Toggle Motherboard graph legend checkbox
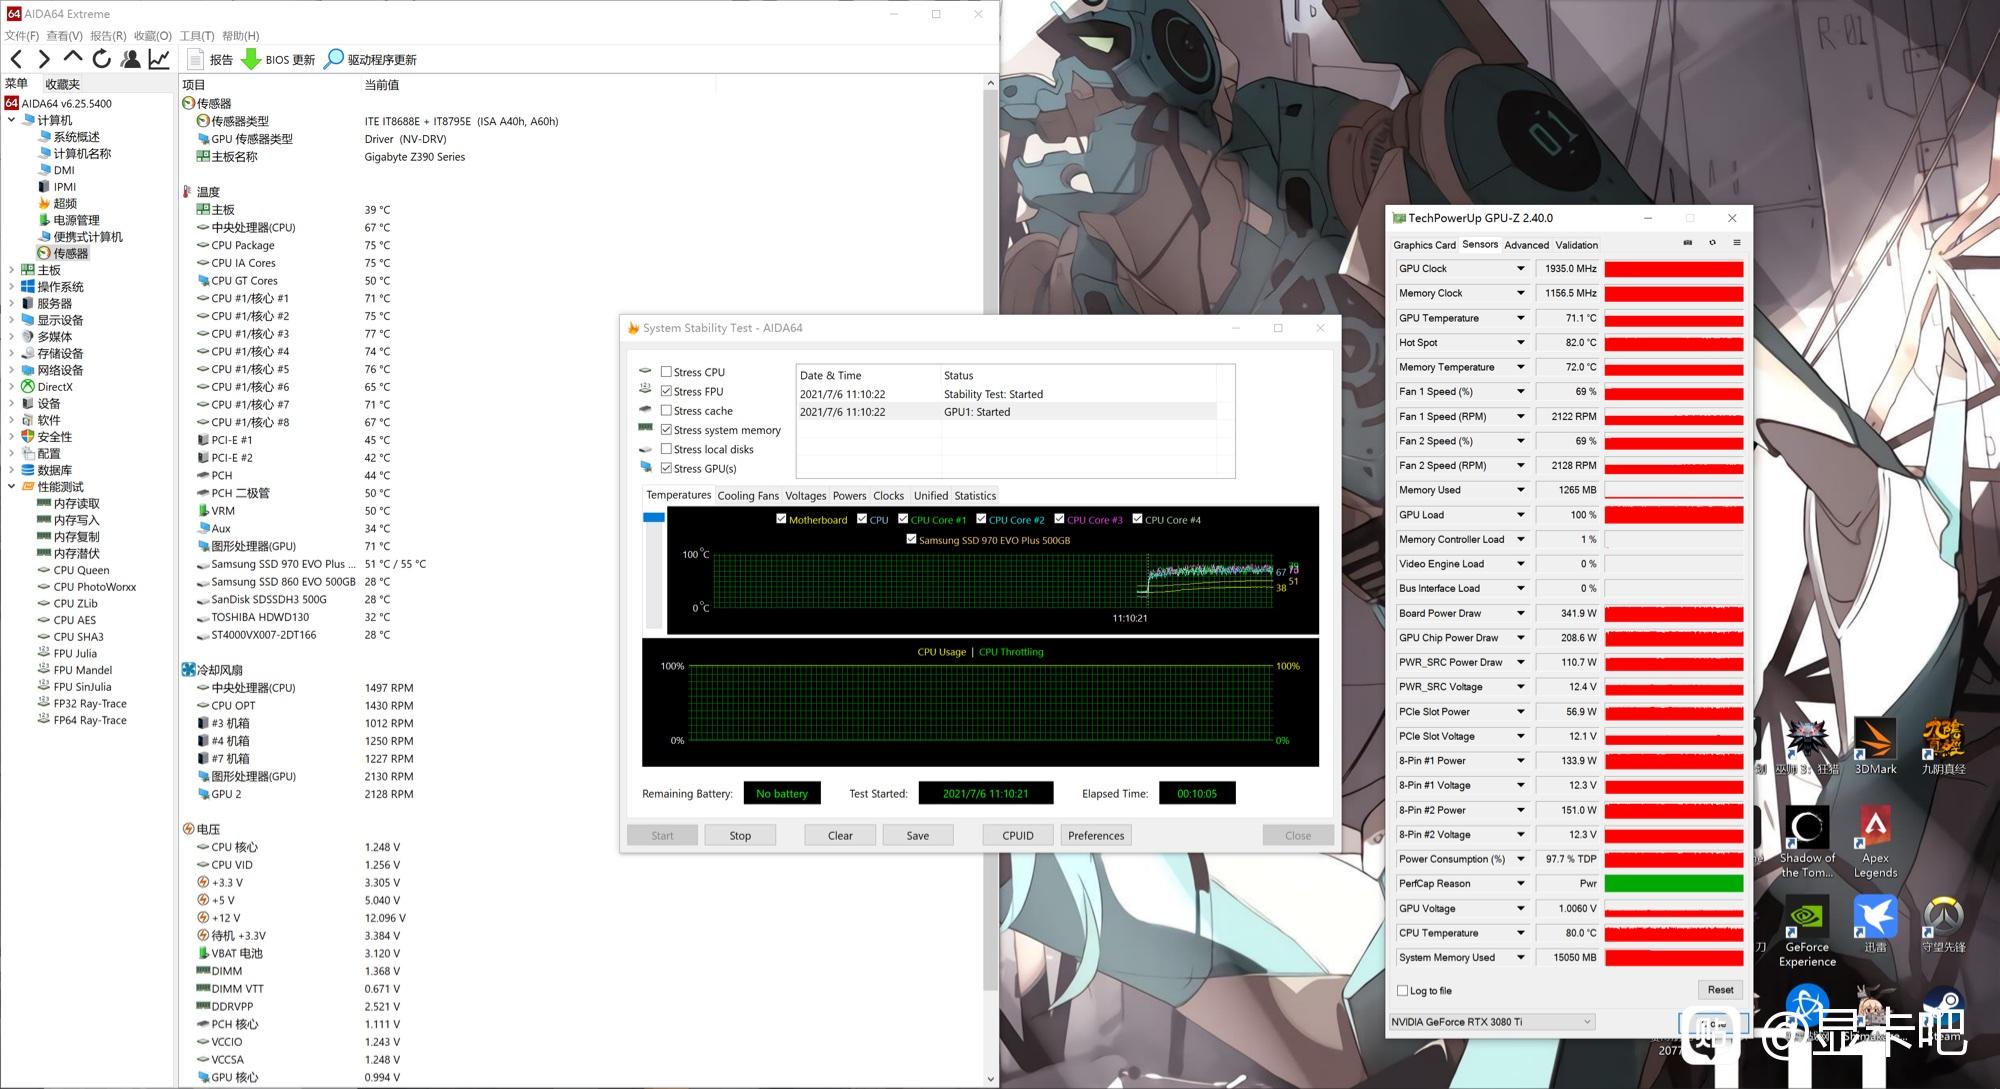 click(x=781, y=519)
